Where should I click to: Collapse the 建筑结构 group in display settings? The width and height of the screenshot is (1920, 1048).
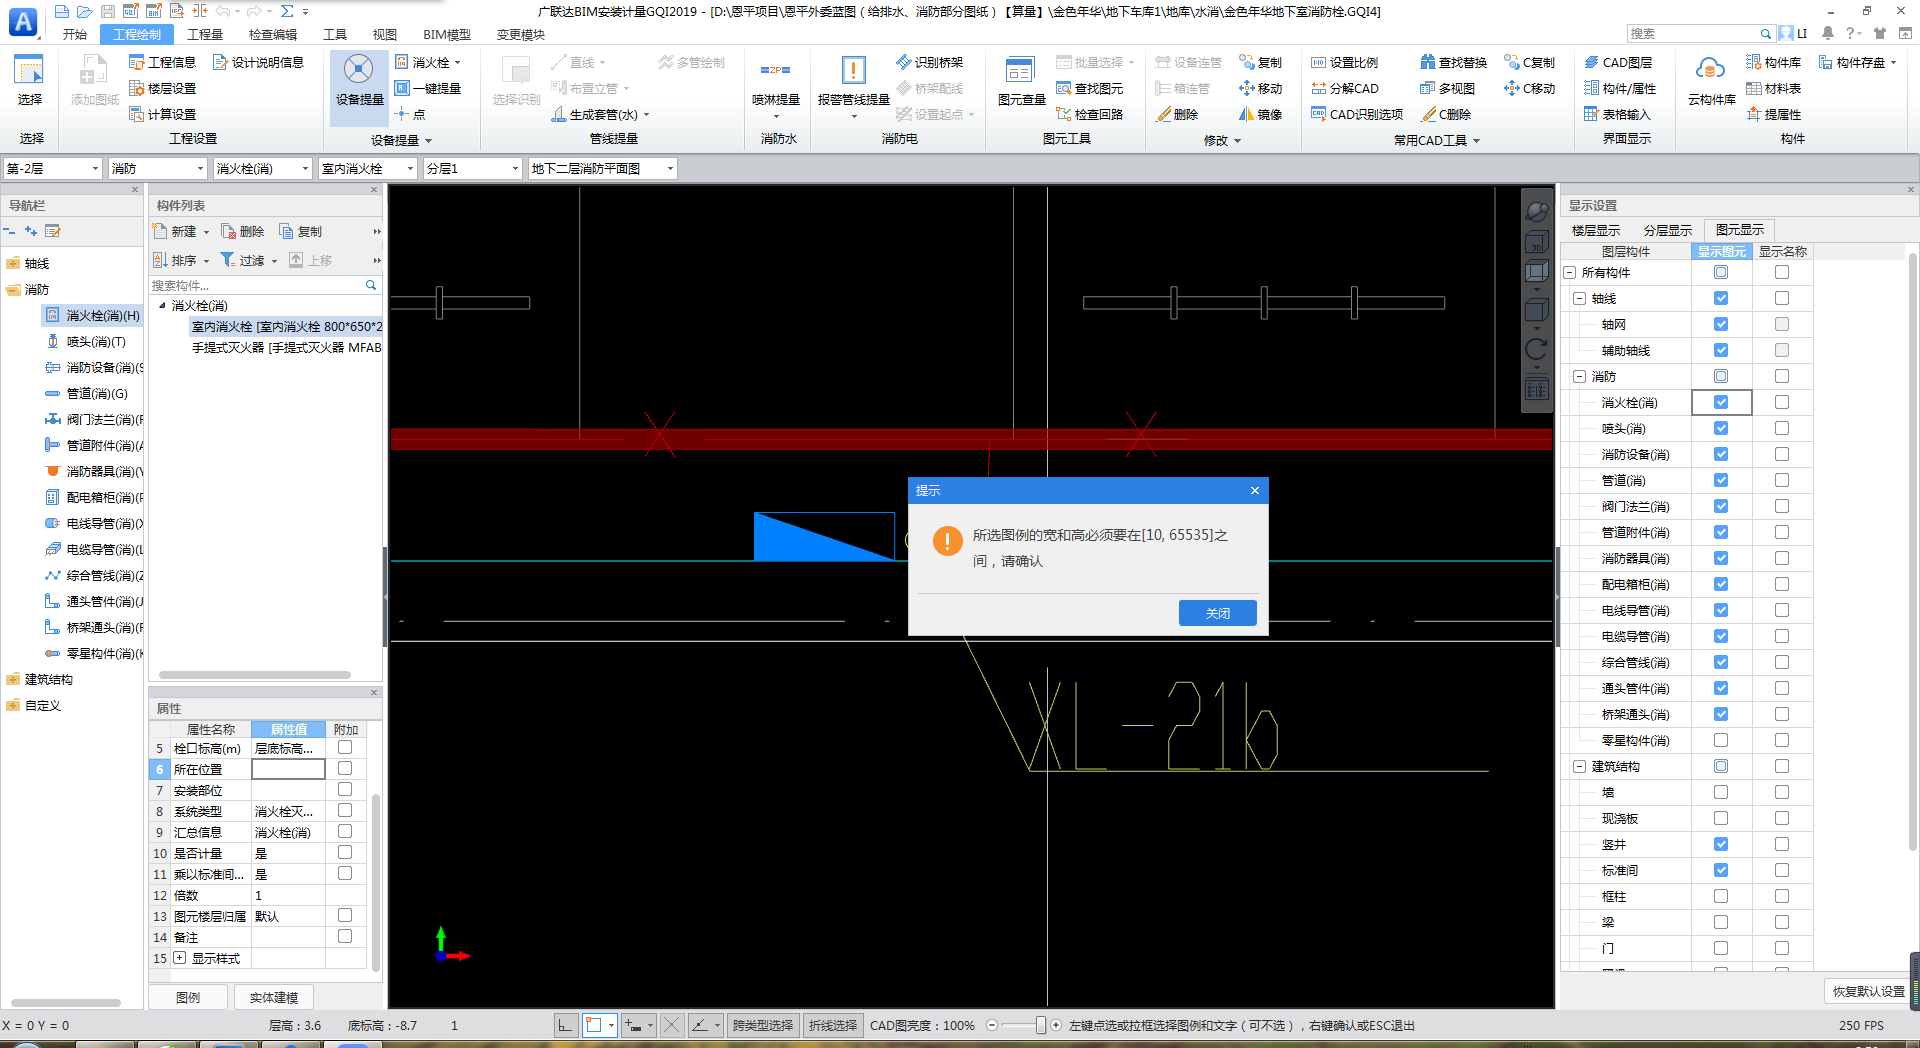pyautogui.click(x=1580, y=766)
